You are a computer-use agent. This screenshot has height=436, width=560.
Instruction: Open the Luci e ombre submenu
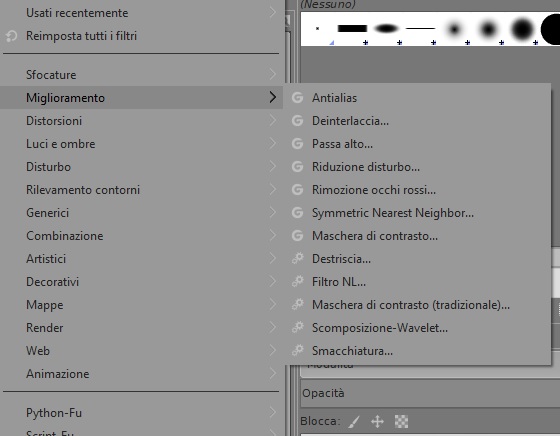click(141, 144)
